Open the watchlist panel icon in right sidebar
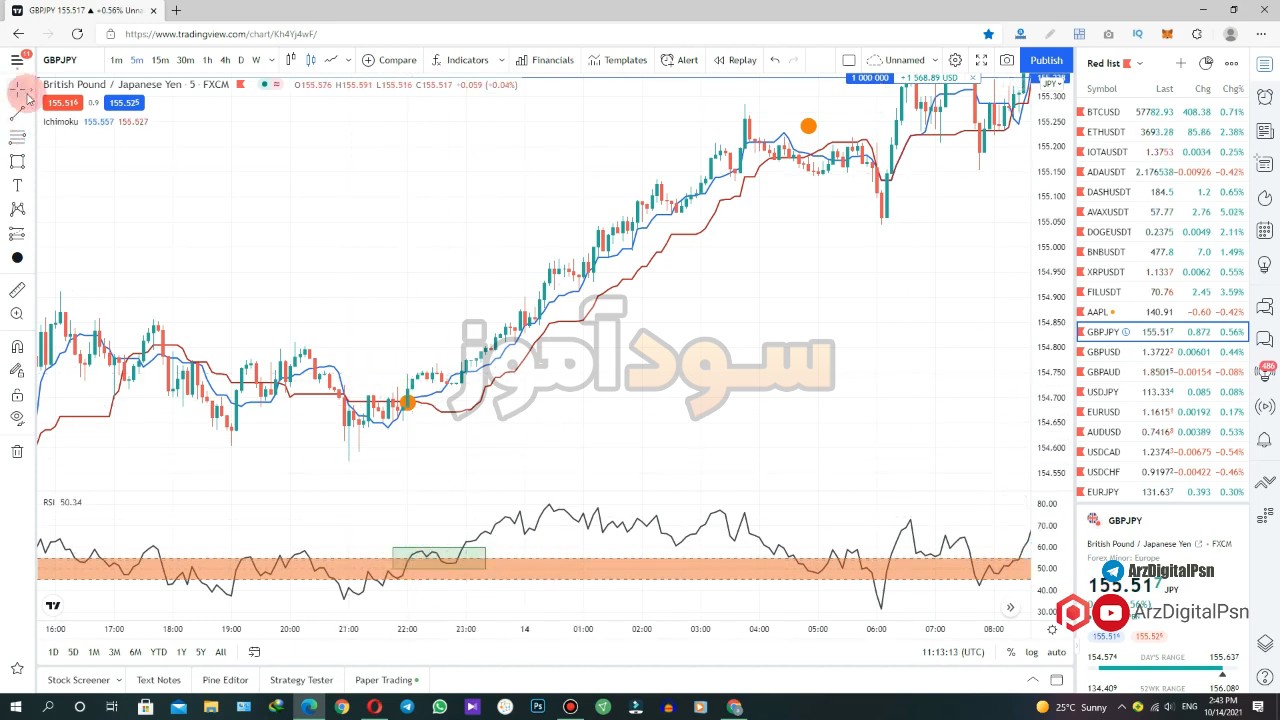The height and width of the screenshot is (720, 1280). point(1265,65)
